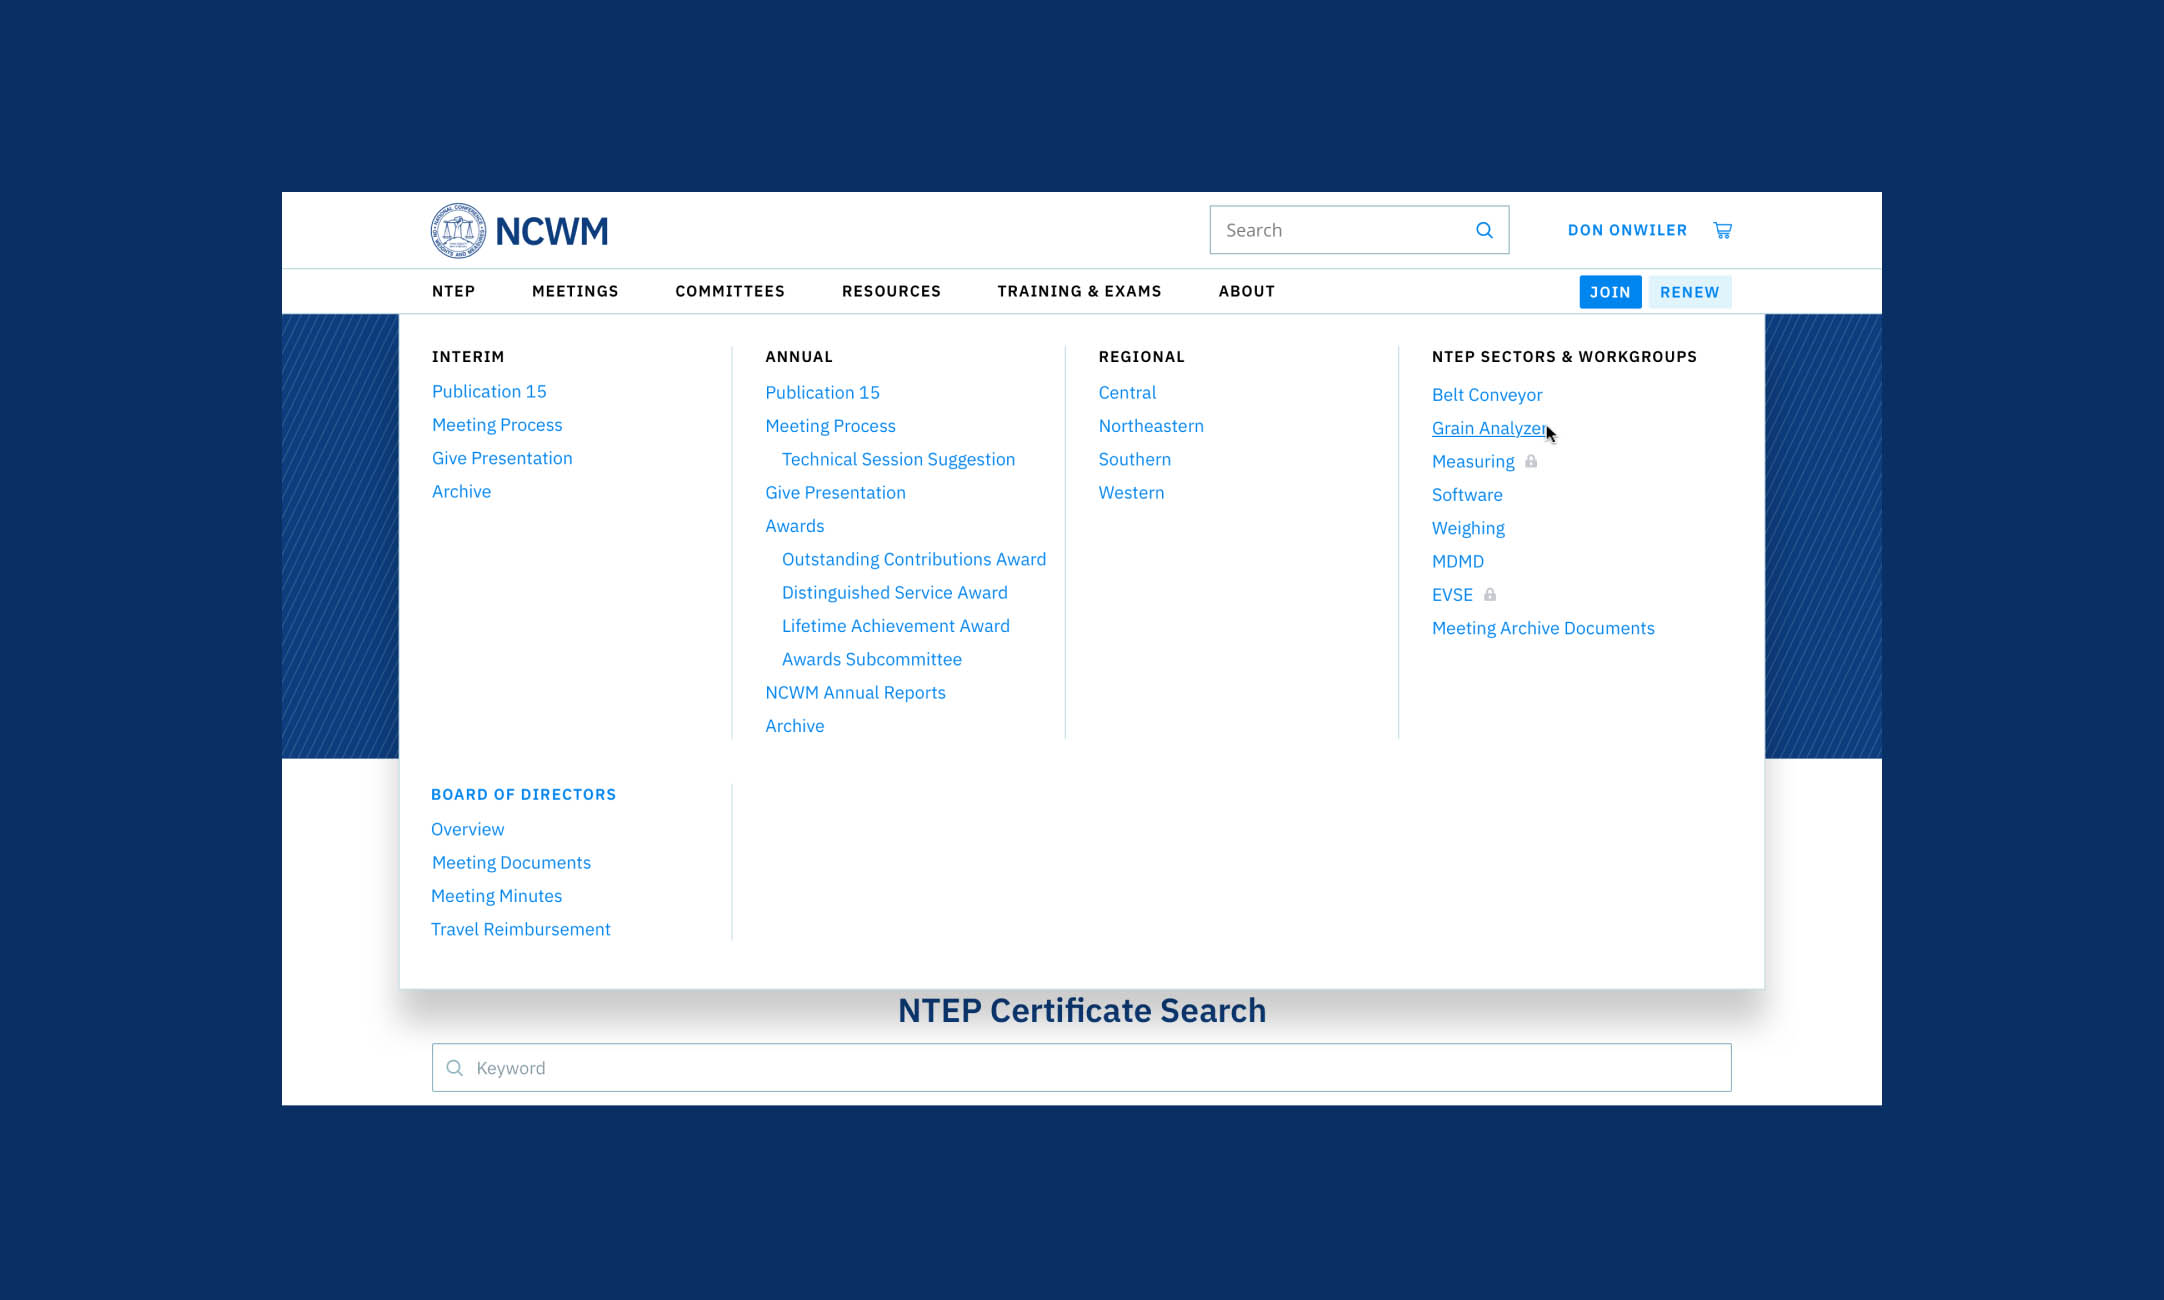This screenshot has width=2164, height=1300.
Task: Expand the BOARD OF DIRECTORS section
Action: [522, 793]
